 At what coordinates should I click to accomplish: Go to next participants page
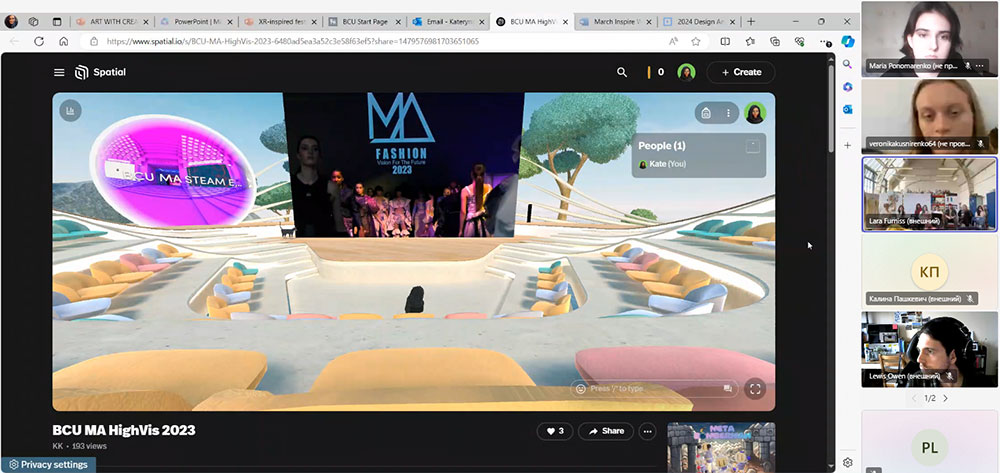(945, 398)
